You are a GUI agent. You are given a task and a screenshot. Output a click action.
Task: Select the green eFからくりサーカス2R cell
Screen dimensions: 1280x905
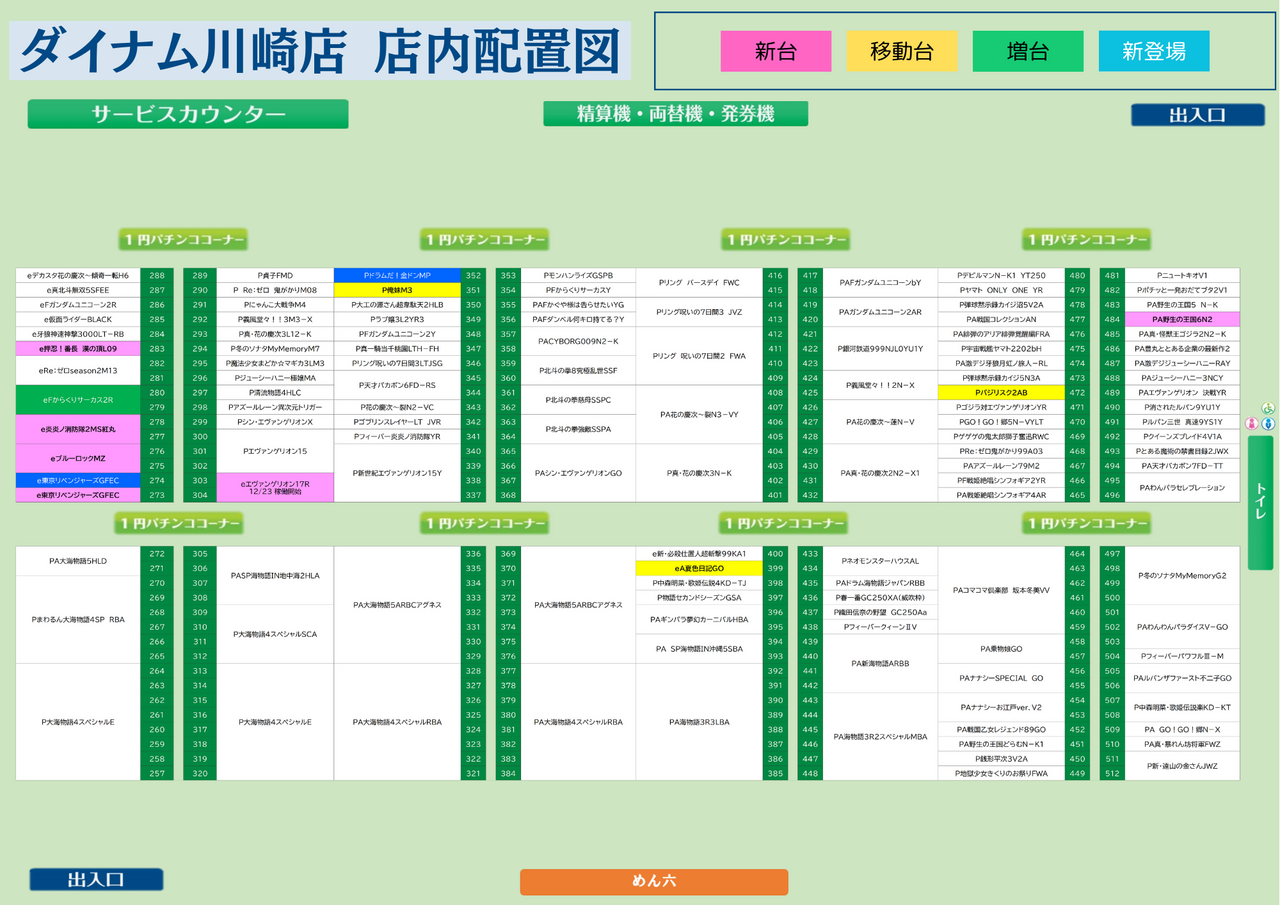point(79,400)
